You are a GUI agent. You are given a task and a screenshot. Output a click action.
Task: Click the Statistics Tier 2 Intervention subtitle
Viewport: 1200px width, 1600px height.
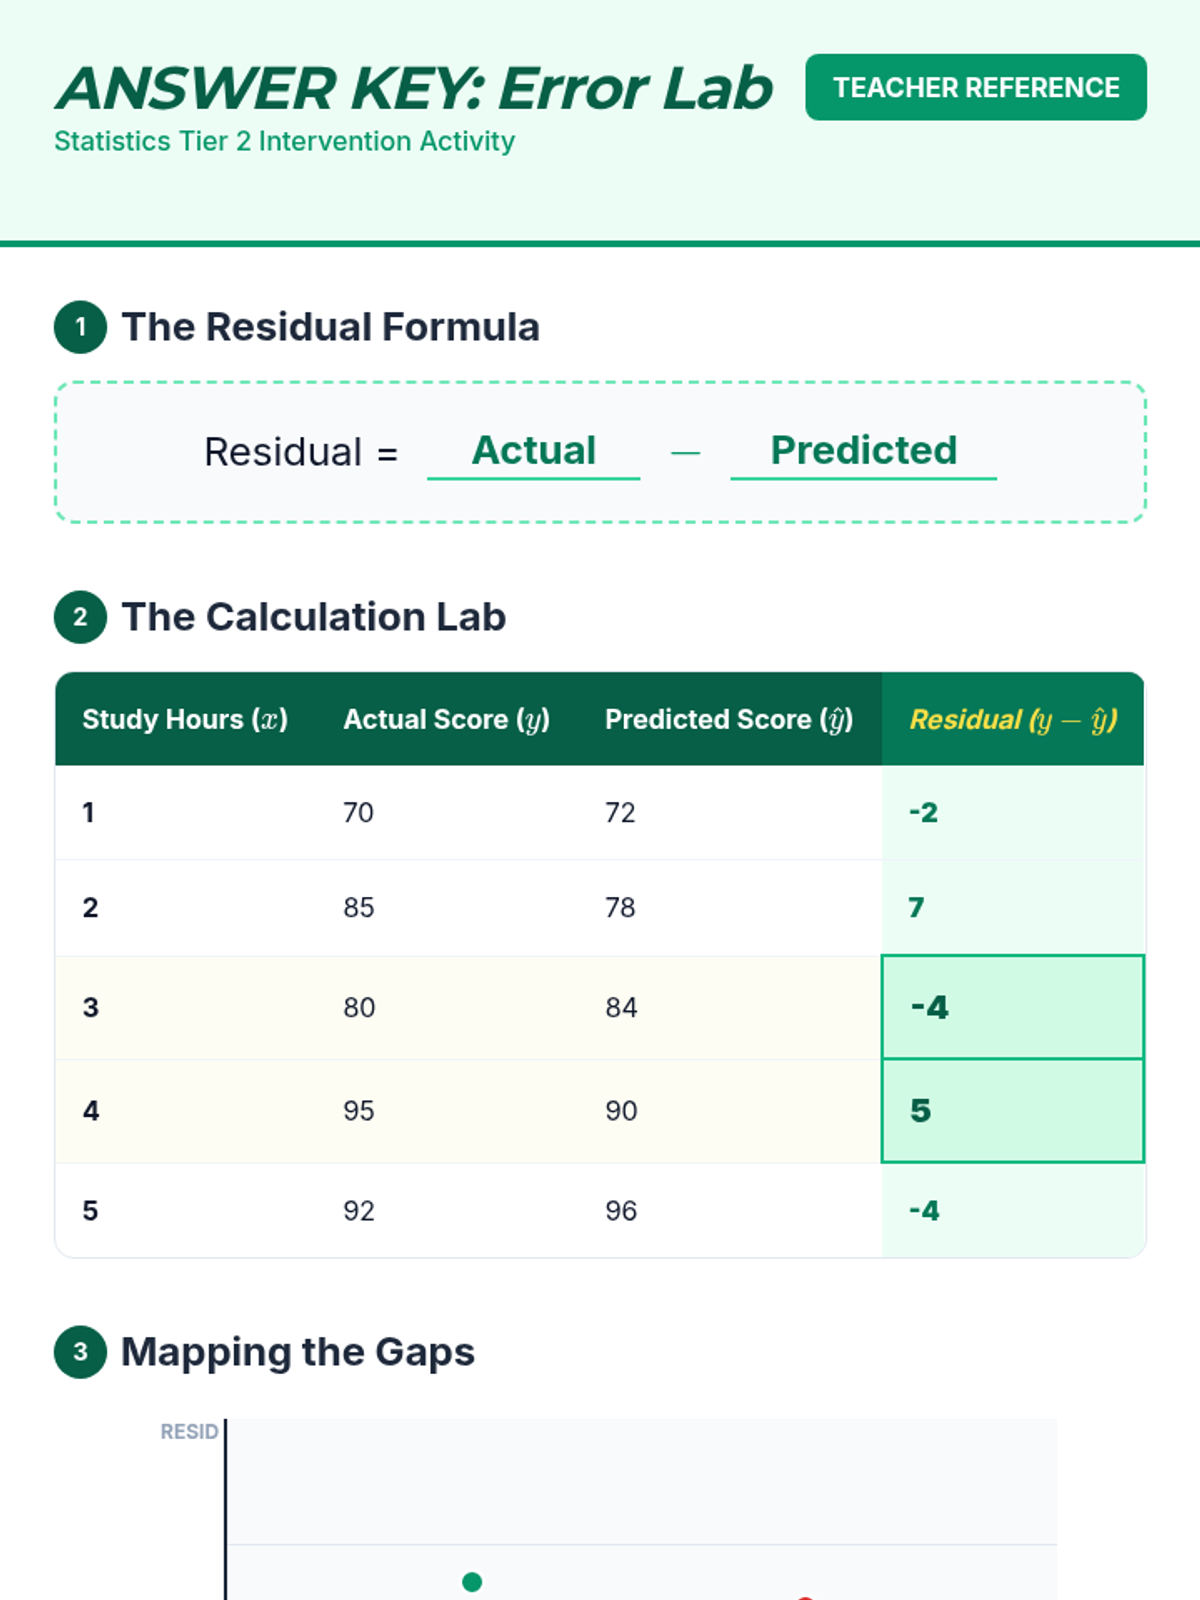click(x=284, y=142)
